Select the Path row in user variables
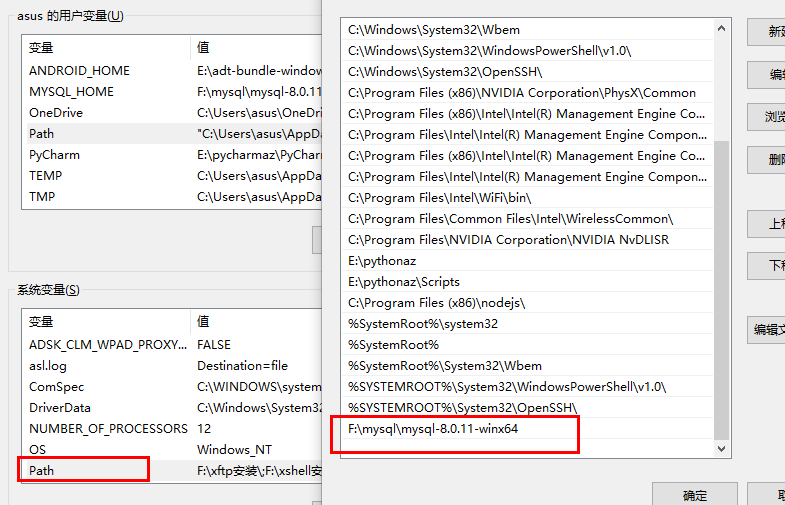This screenshot has width=785, height=505. (174, 134)
